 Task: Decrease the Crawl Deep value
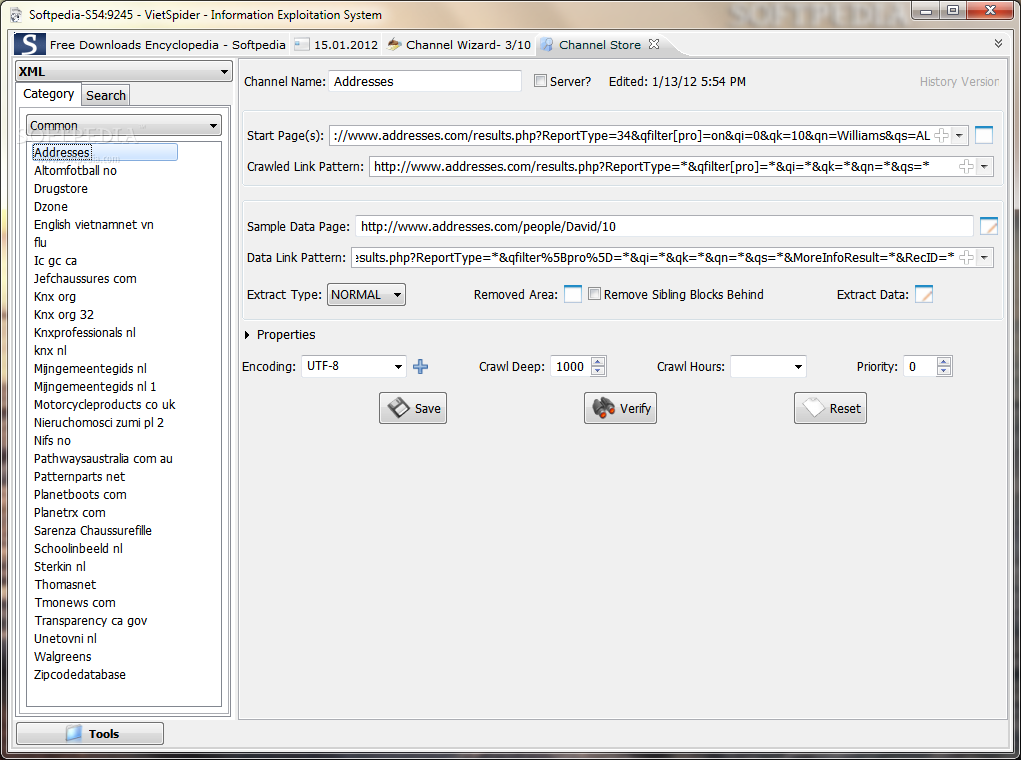pyautogui.click(x=598, y=371)
